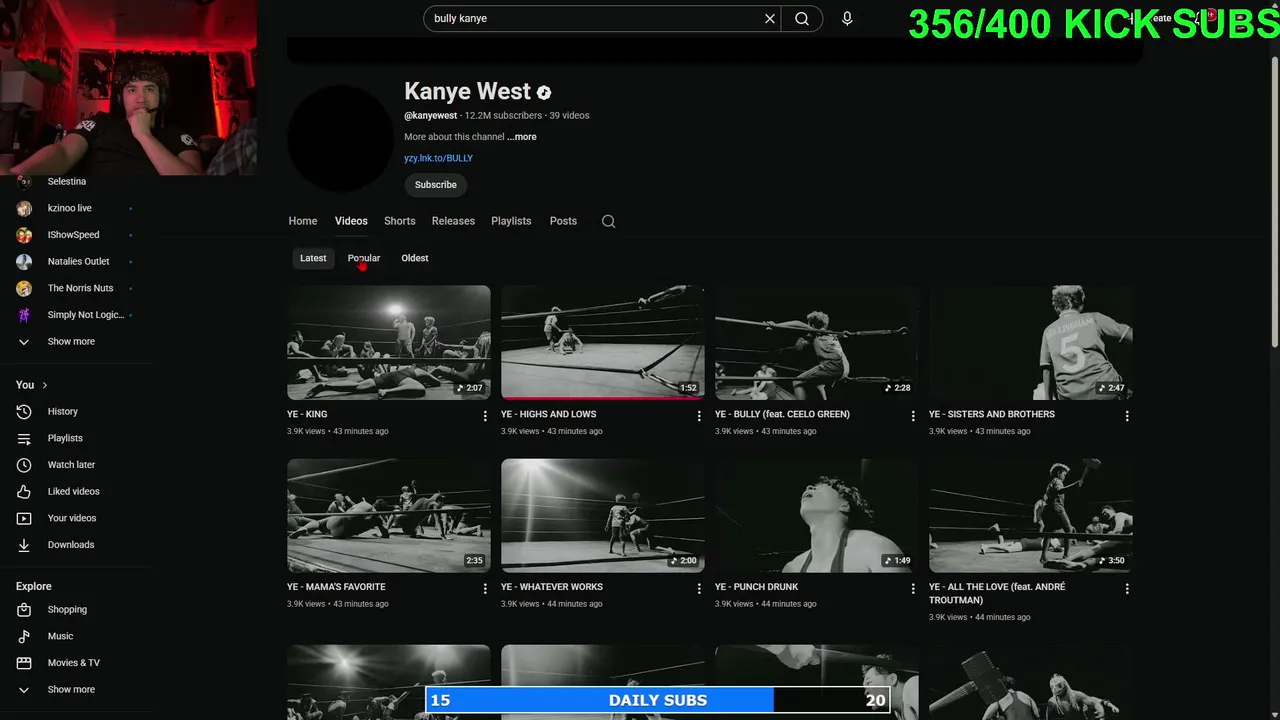
Task: Click the magnifier search button
Action: [x=802, y=18]
